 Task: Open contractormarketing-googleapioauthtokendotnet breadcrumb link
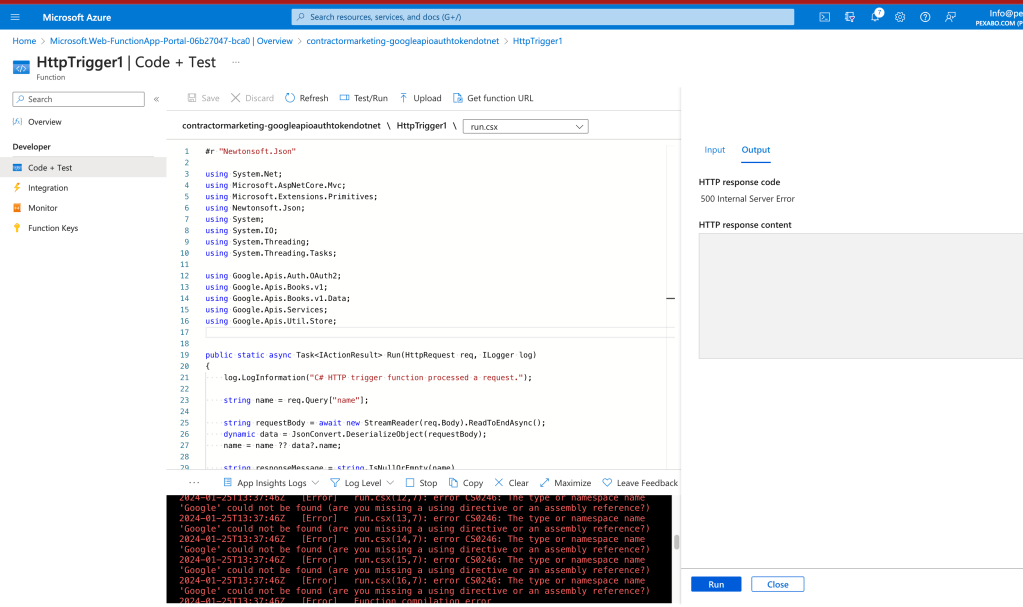403,41
